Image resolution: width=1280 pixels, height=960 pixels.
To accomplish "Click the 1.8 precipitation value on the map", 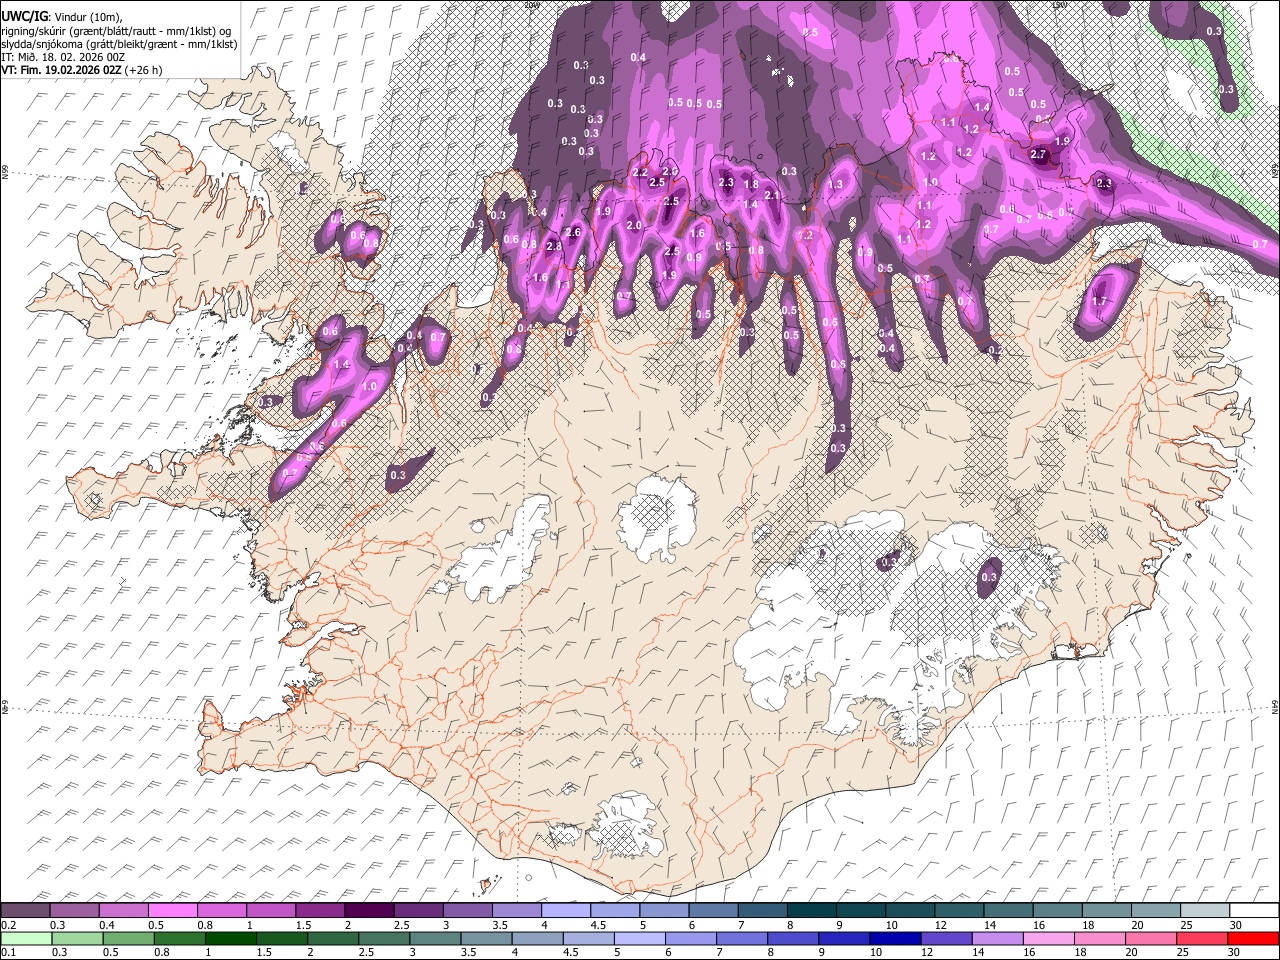I will click(x=751, y=184).
